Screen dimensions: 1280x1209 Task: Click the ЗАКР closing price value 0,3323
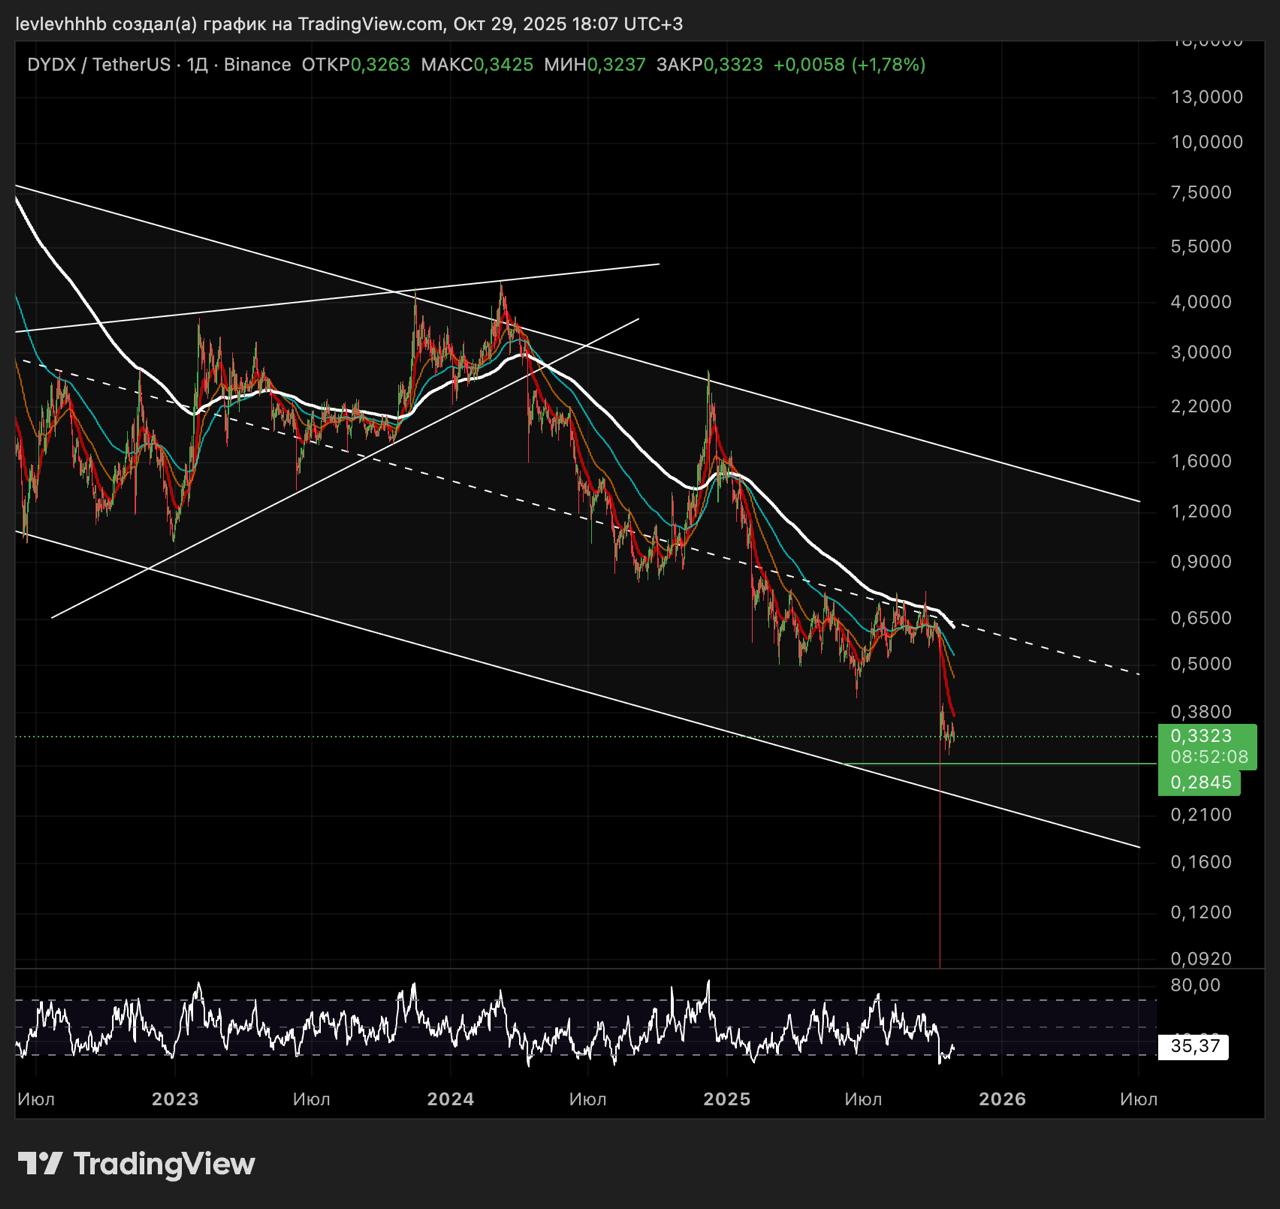[x=733, y=65]
